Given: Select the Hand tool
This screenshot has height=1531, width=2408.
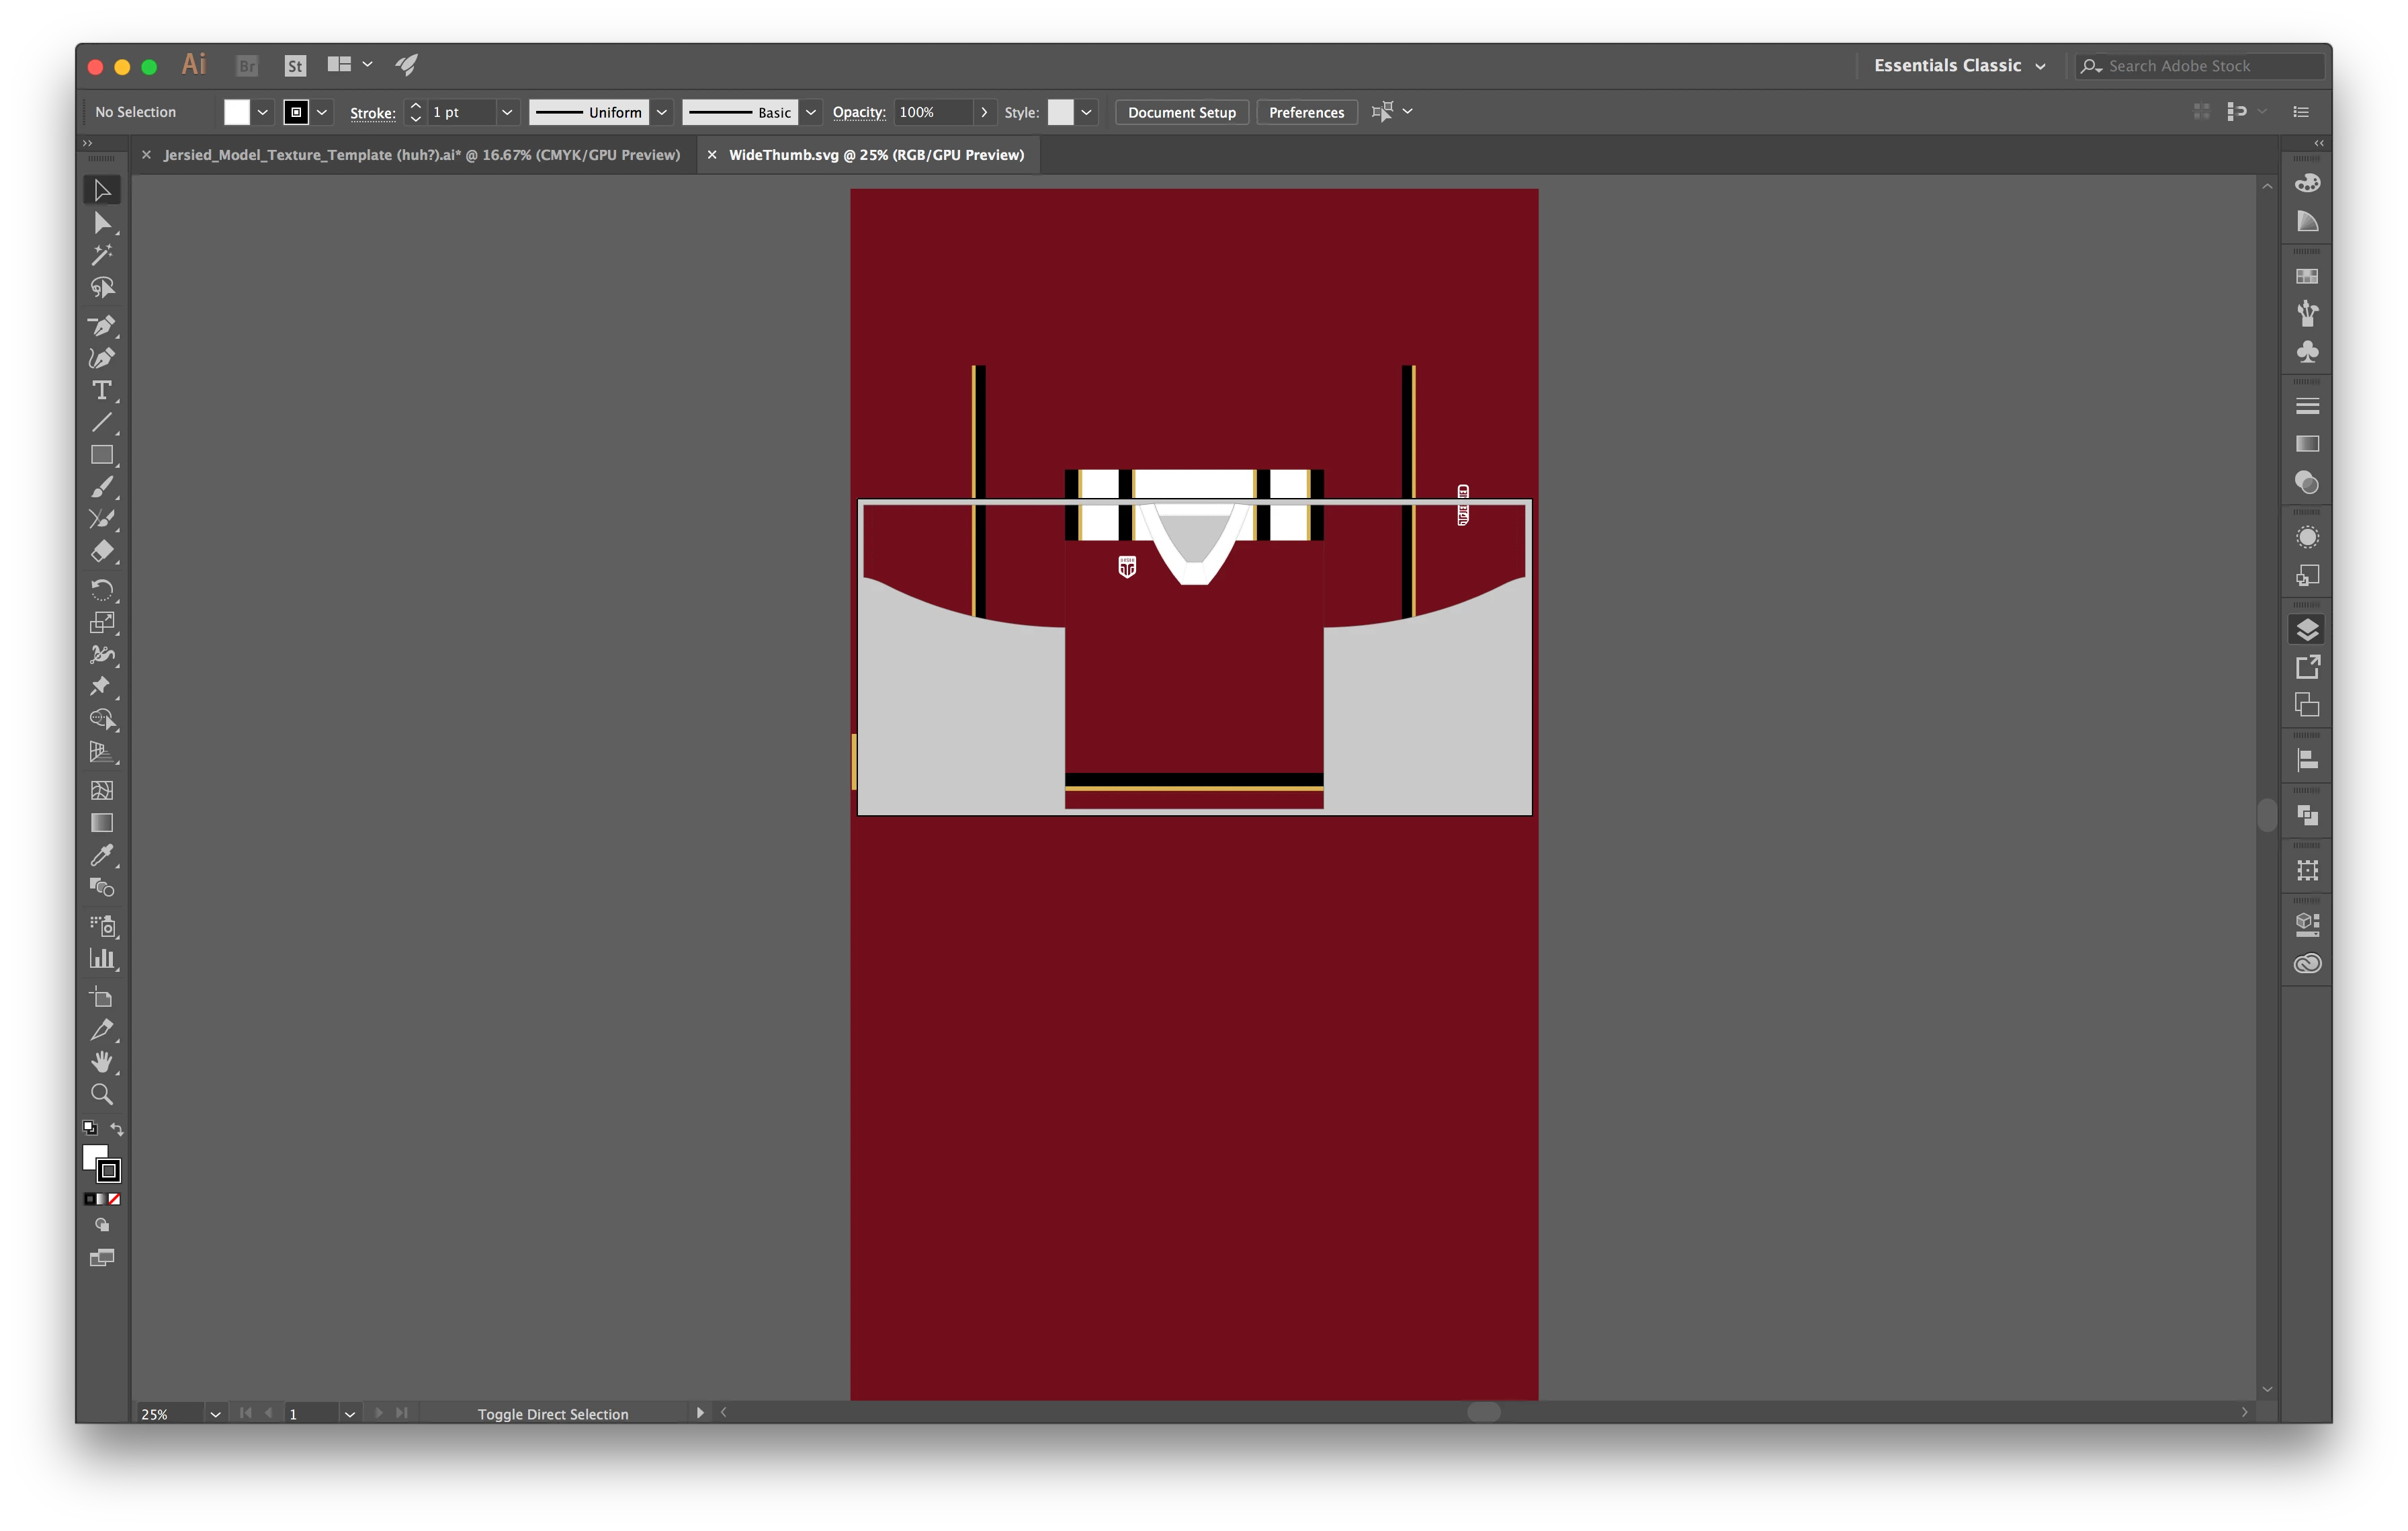Looking at the screenshot, I should pos(101,1061).
